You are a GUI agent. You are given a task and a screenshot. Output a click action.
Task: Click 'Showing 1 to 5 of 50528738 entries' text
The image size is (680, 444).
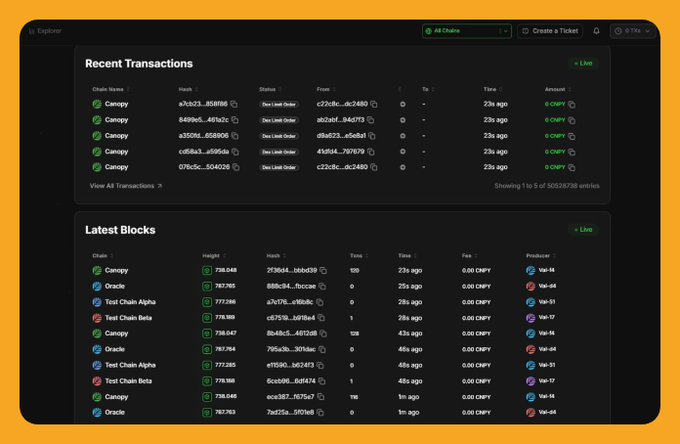(547, 186)
